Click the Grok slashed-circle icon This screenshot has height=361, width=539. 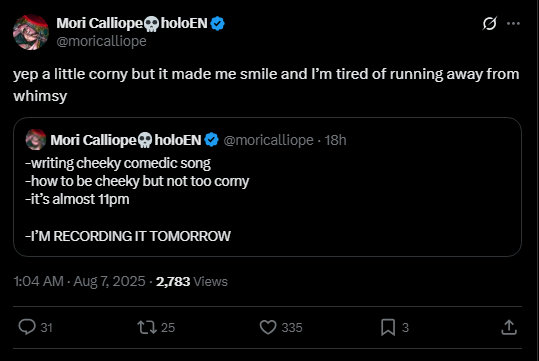pos(489,23)
